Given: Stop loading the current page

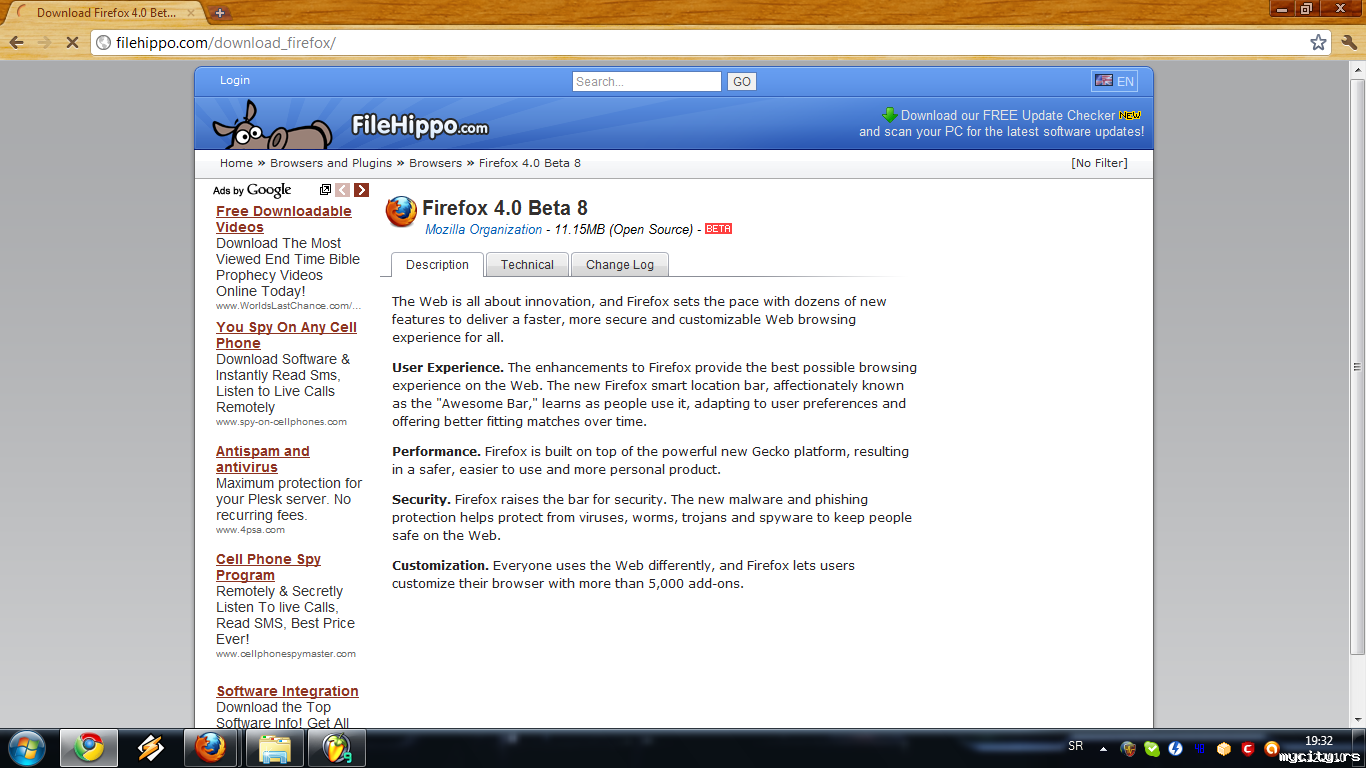Looking at the screenshot, I should pyautogui.click(x=71, y=43).
